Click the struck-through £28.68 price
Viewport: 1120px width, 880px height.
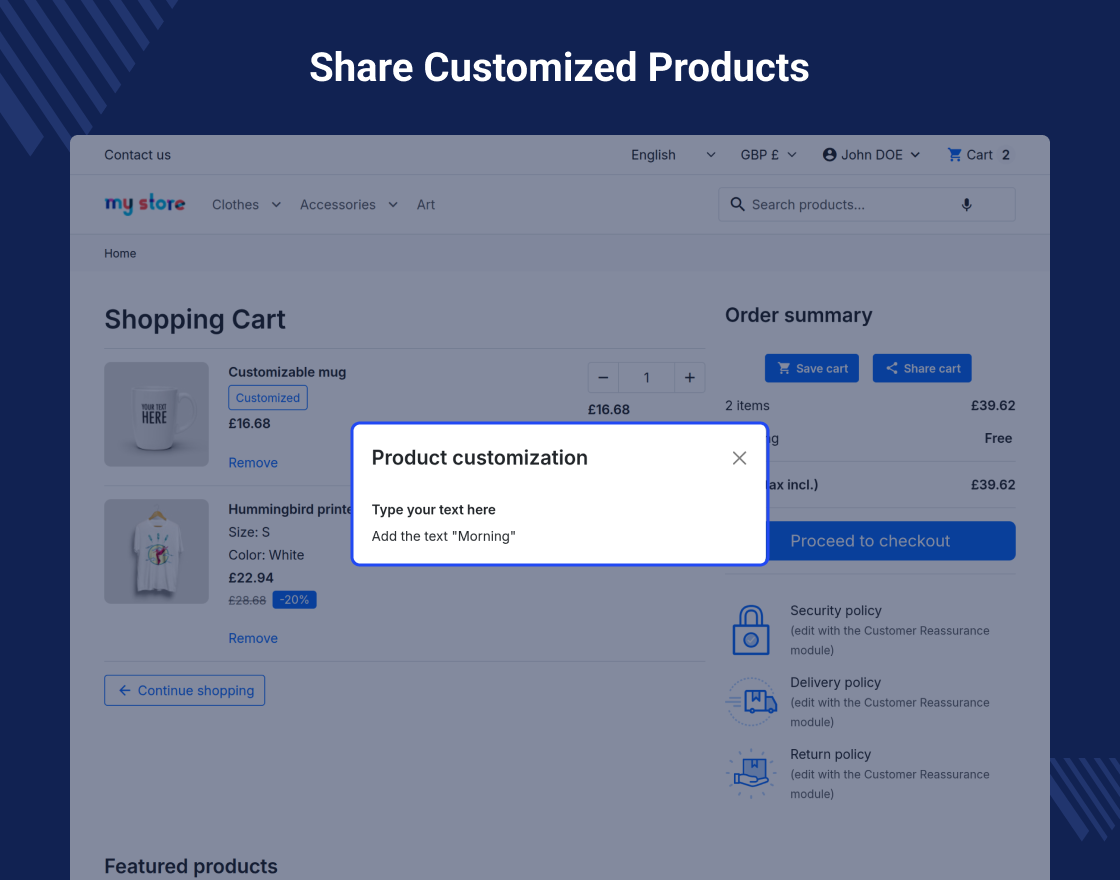(x=247, y=601)
